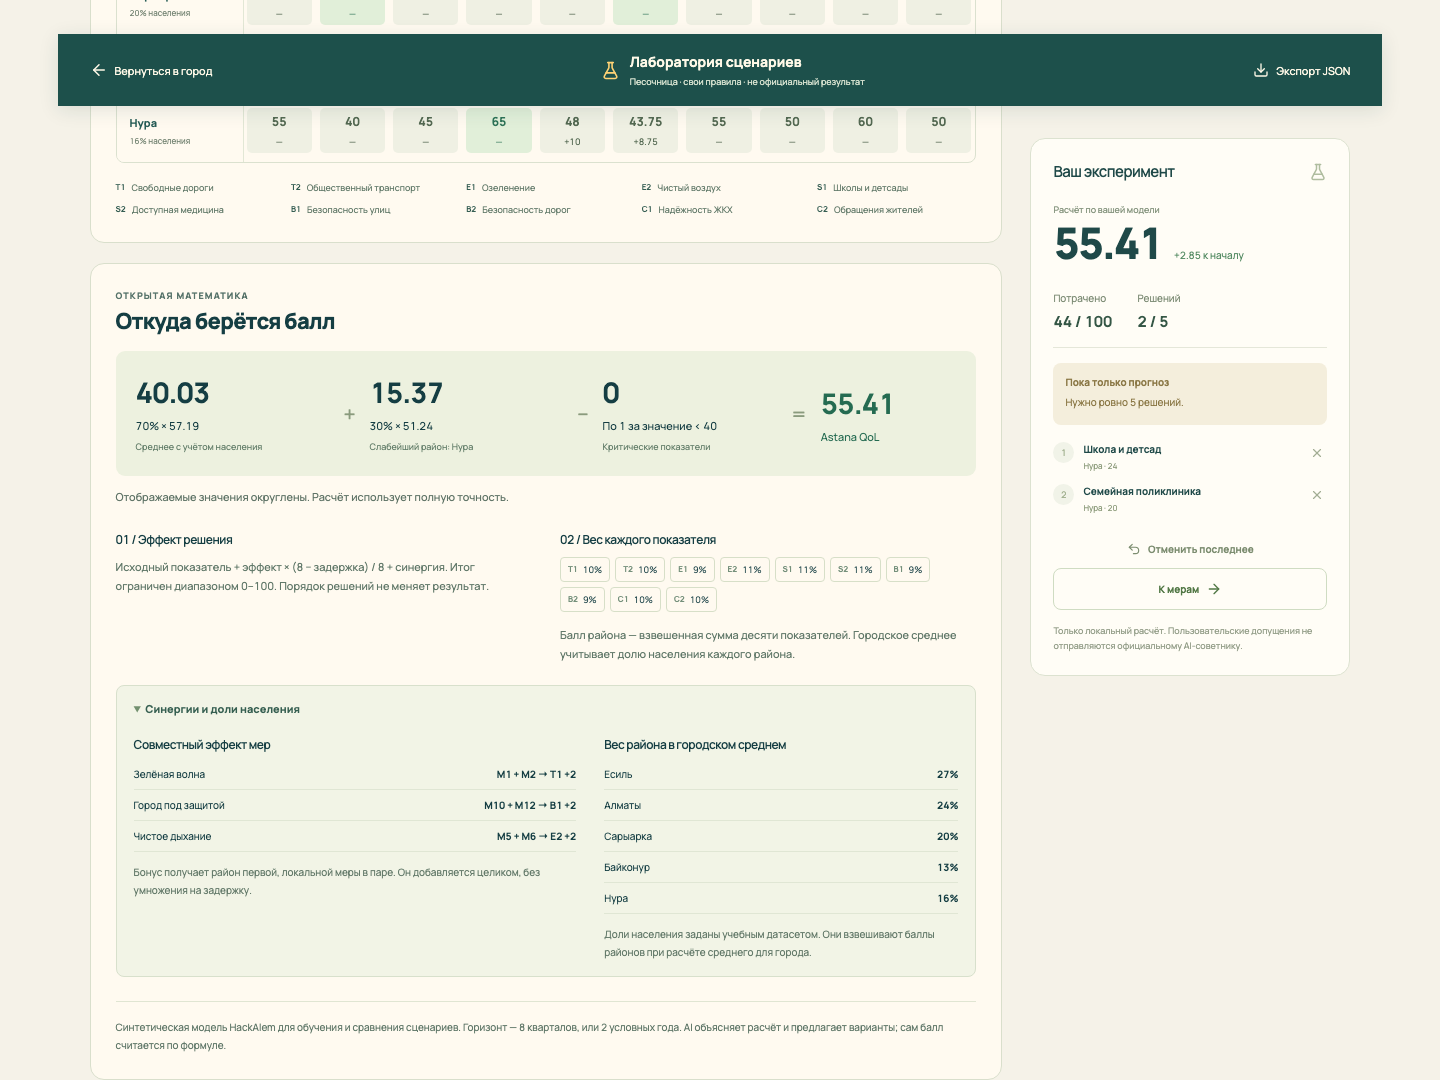Click the flask icon beside Лаборатория сценариев
Viewport: 1440px width, 1080px height.
pos(610,71)
